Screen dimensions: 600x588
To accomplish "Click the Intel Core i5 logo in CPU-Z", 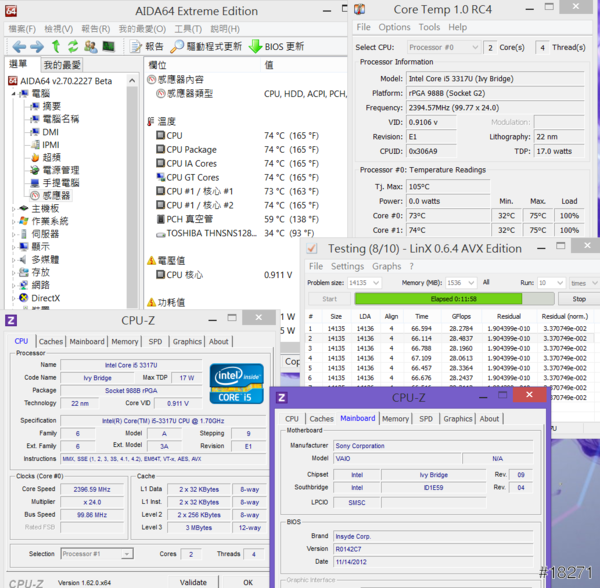I will [x=237, y=384].
